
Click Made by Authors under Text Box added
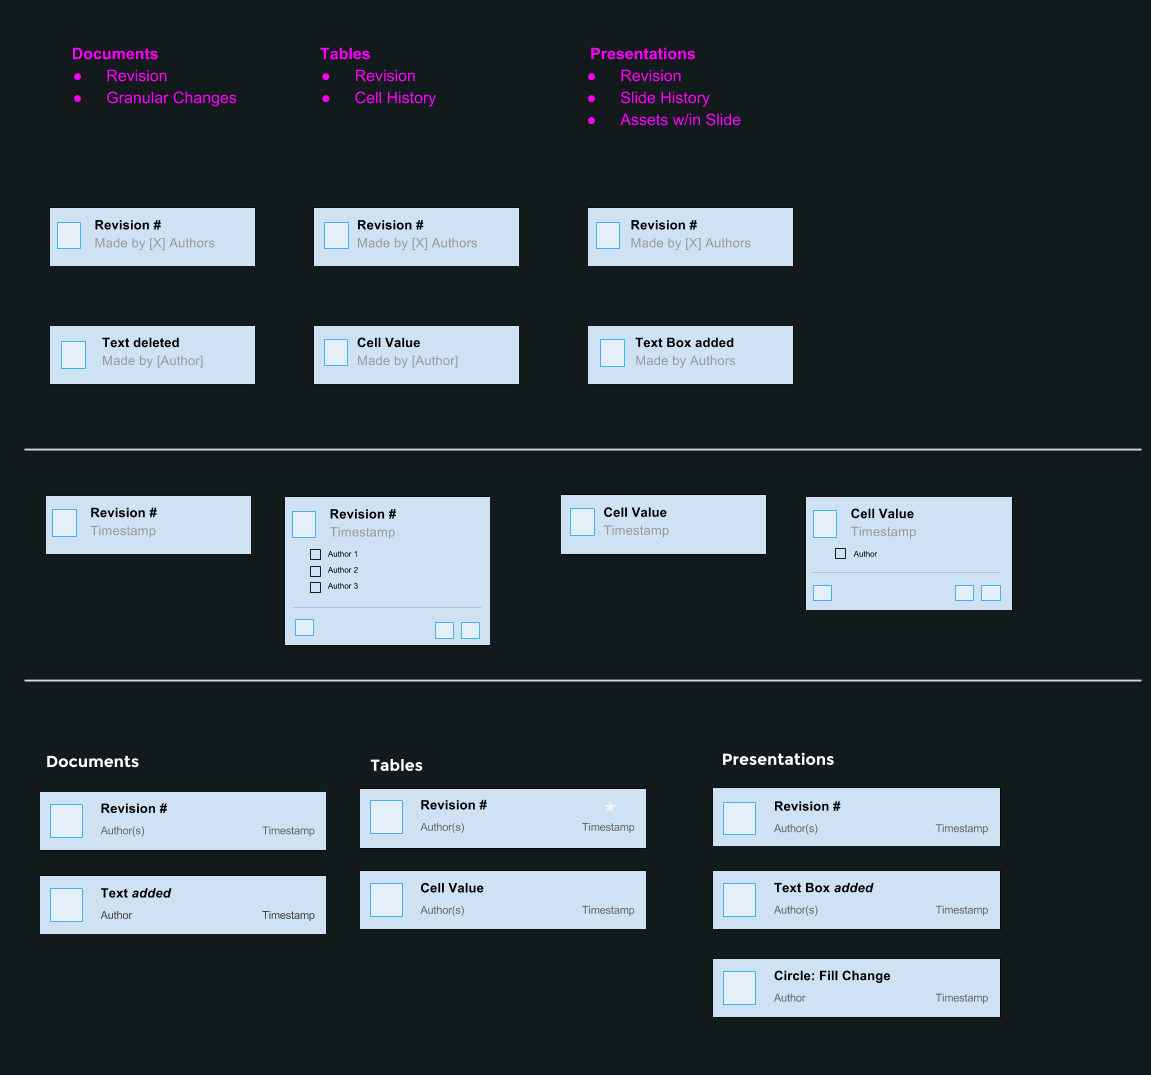click(685, 361)
